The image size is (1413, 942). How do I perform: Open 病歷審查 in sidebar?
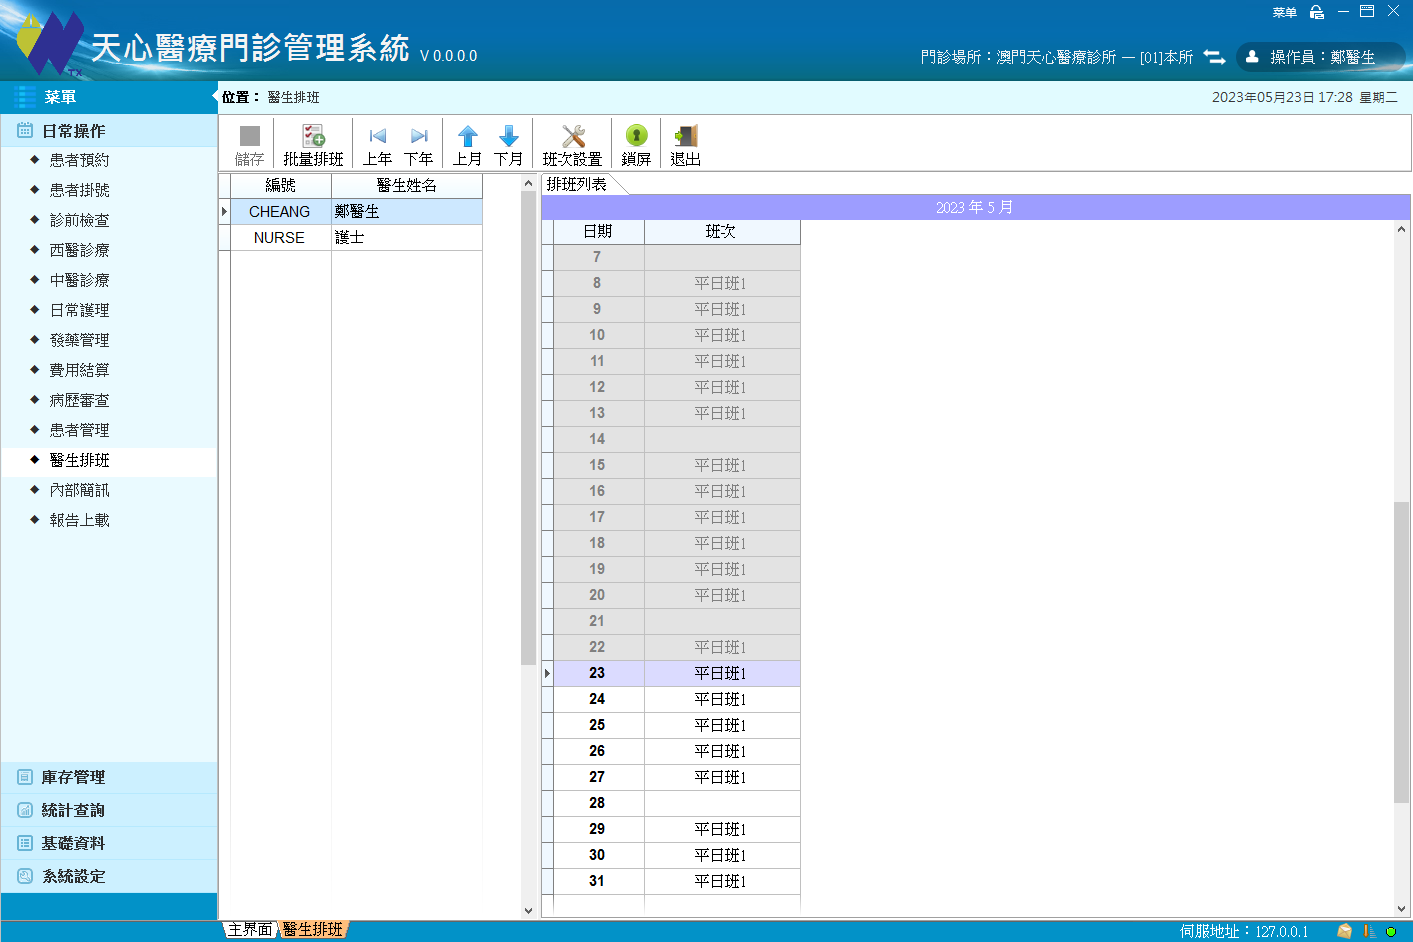(x=80, y=400)
